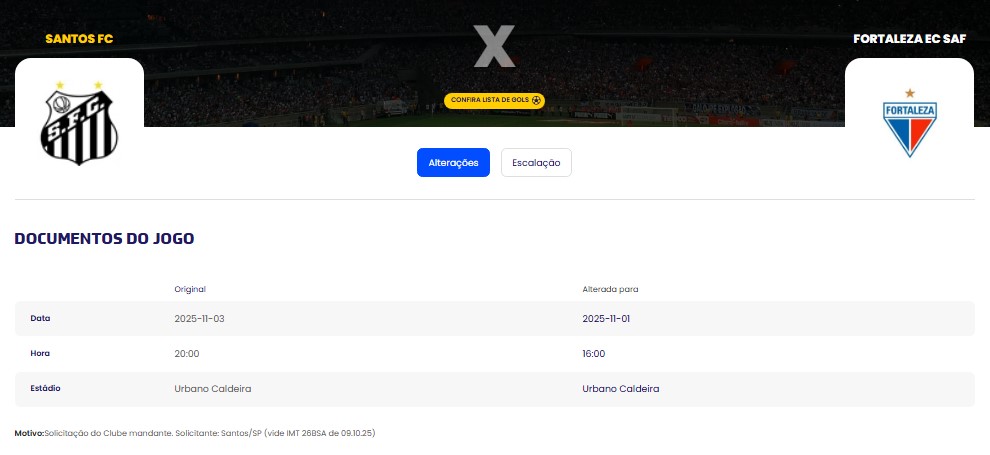The width and height of the screenshot is (990, 455).
Task: Click the Data row label
Action: point(40,318)
